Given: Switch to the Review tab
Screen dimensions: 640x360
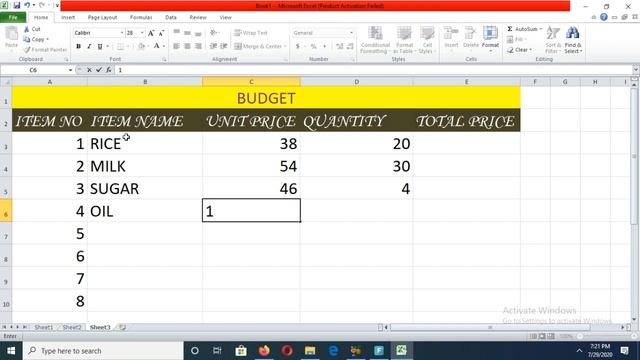Looking at the screenshot, I should pos(198,17).
